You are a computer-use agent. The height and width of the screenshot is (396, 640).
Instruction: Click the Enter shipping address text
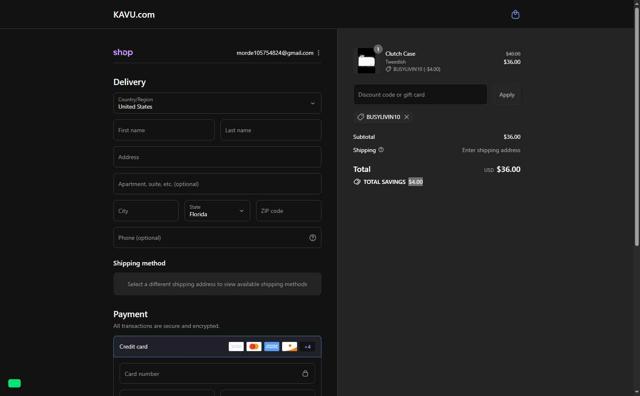(x=491, y=150)
